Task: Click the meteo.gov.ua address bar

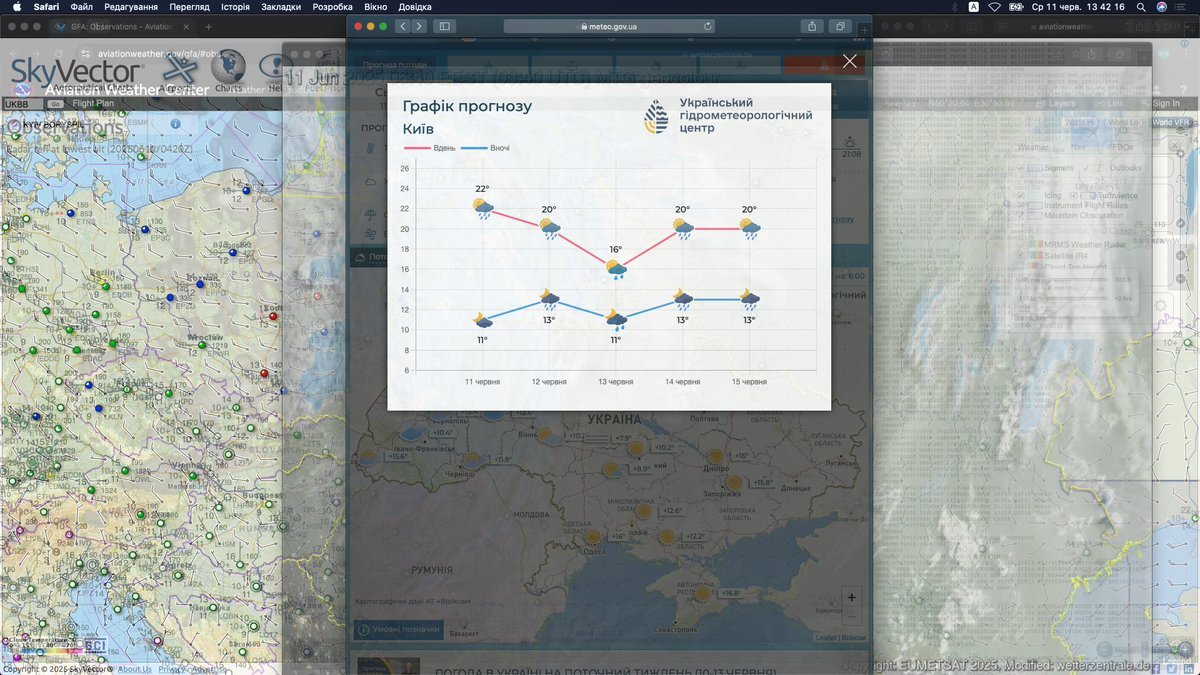Action: coord(610,26)
